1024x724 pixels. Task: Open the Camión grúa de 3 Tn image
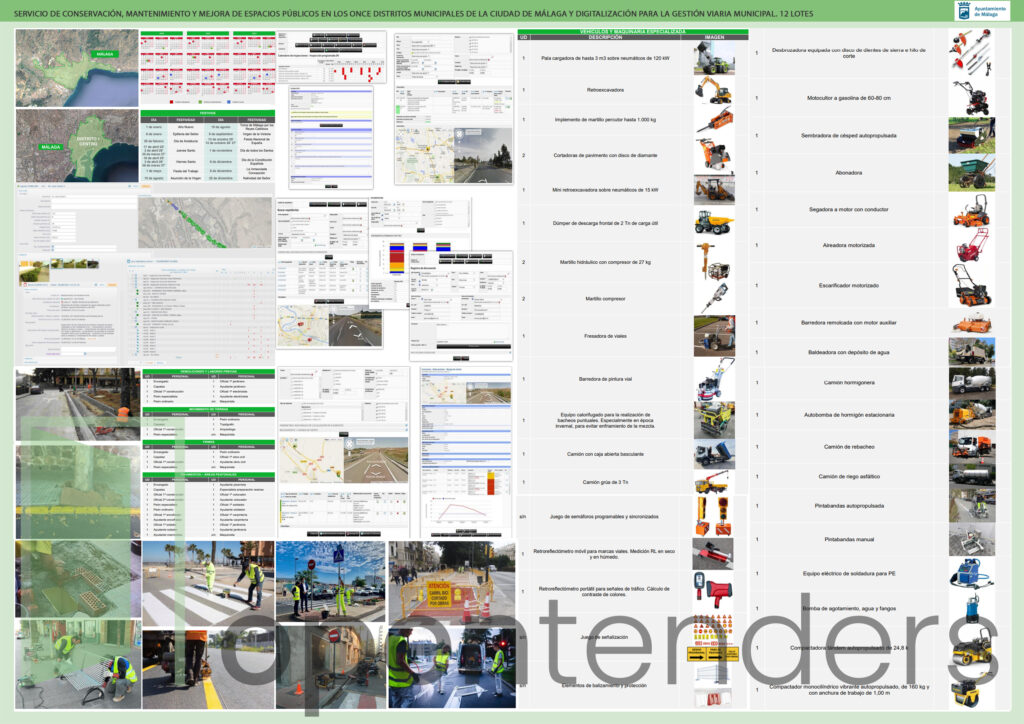click(x=714, y=482)
